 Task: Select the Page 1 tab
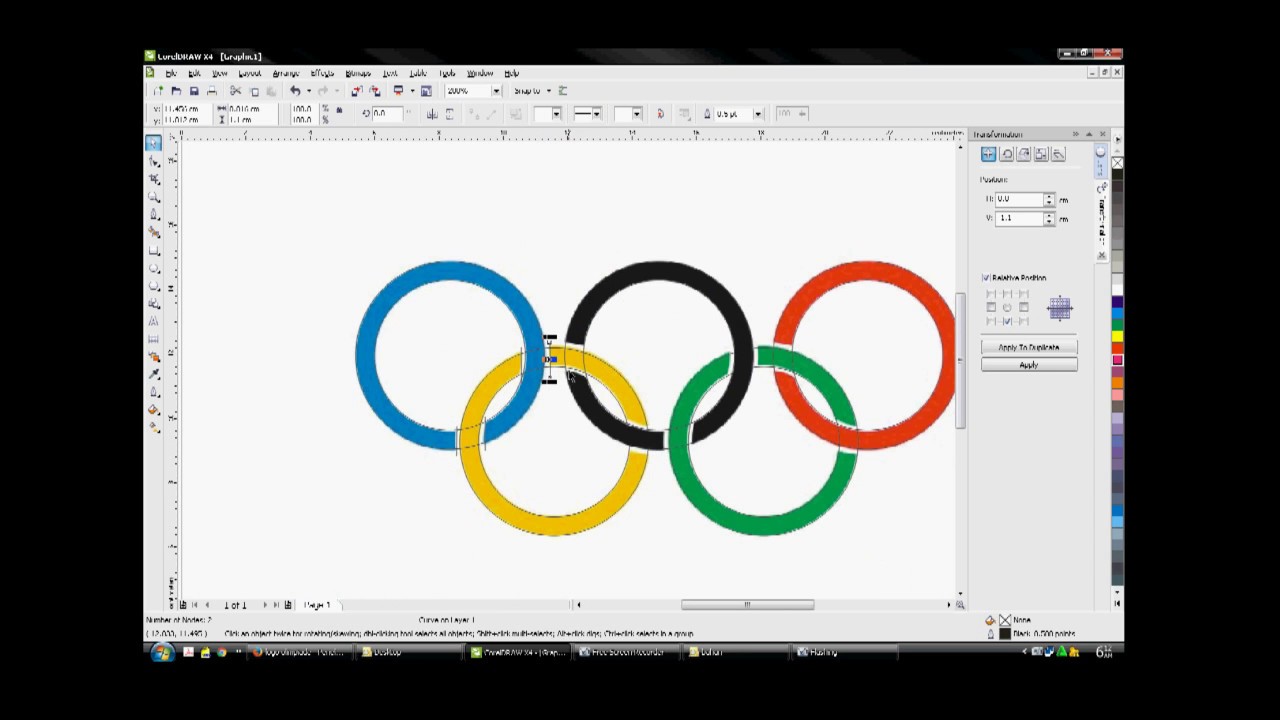pos(317,605)
